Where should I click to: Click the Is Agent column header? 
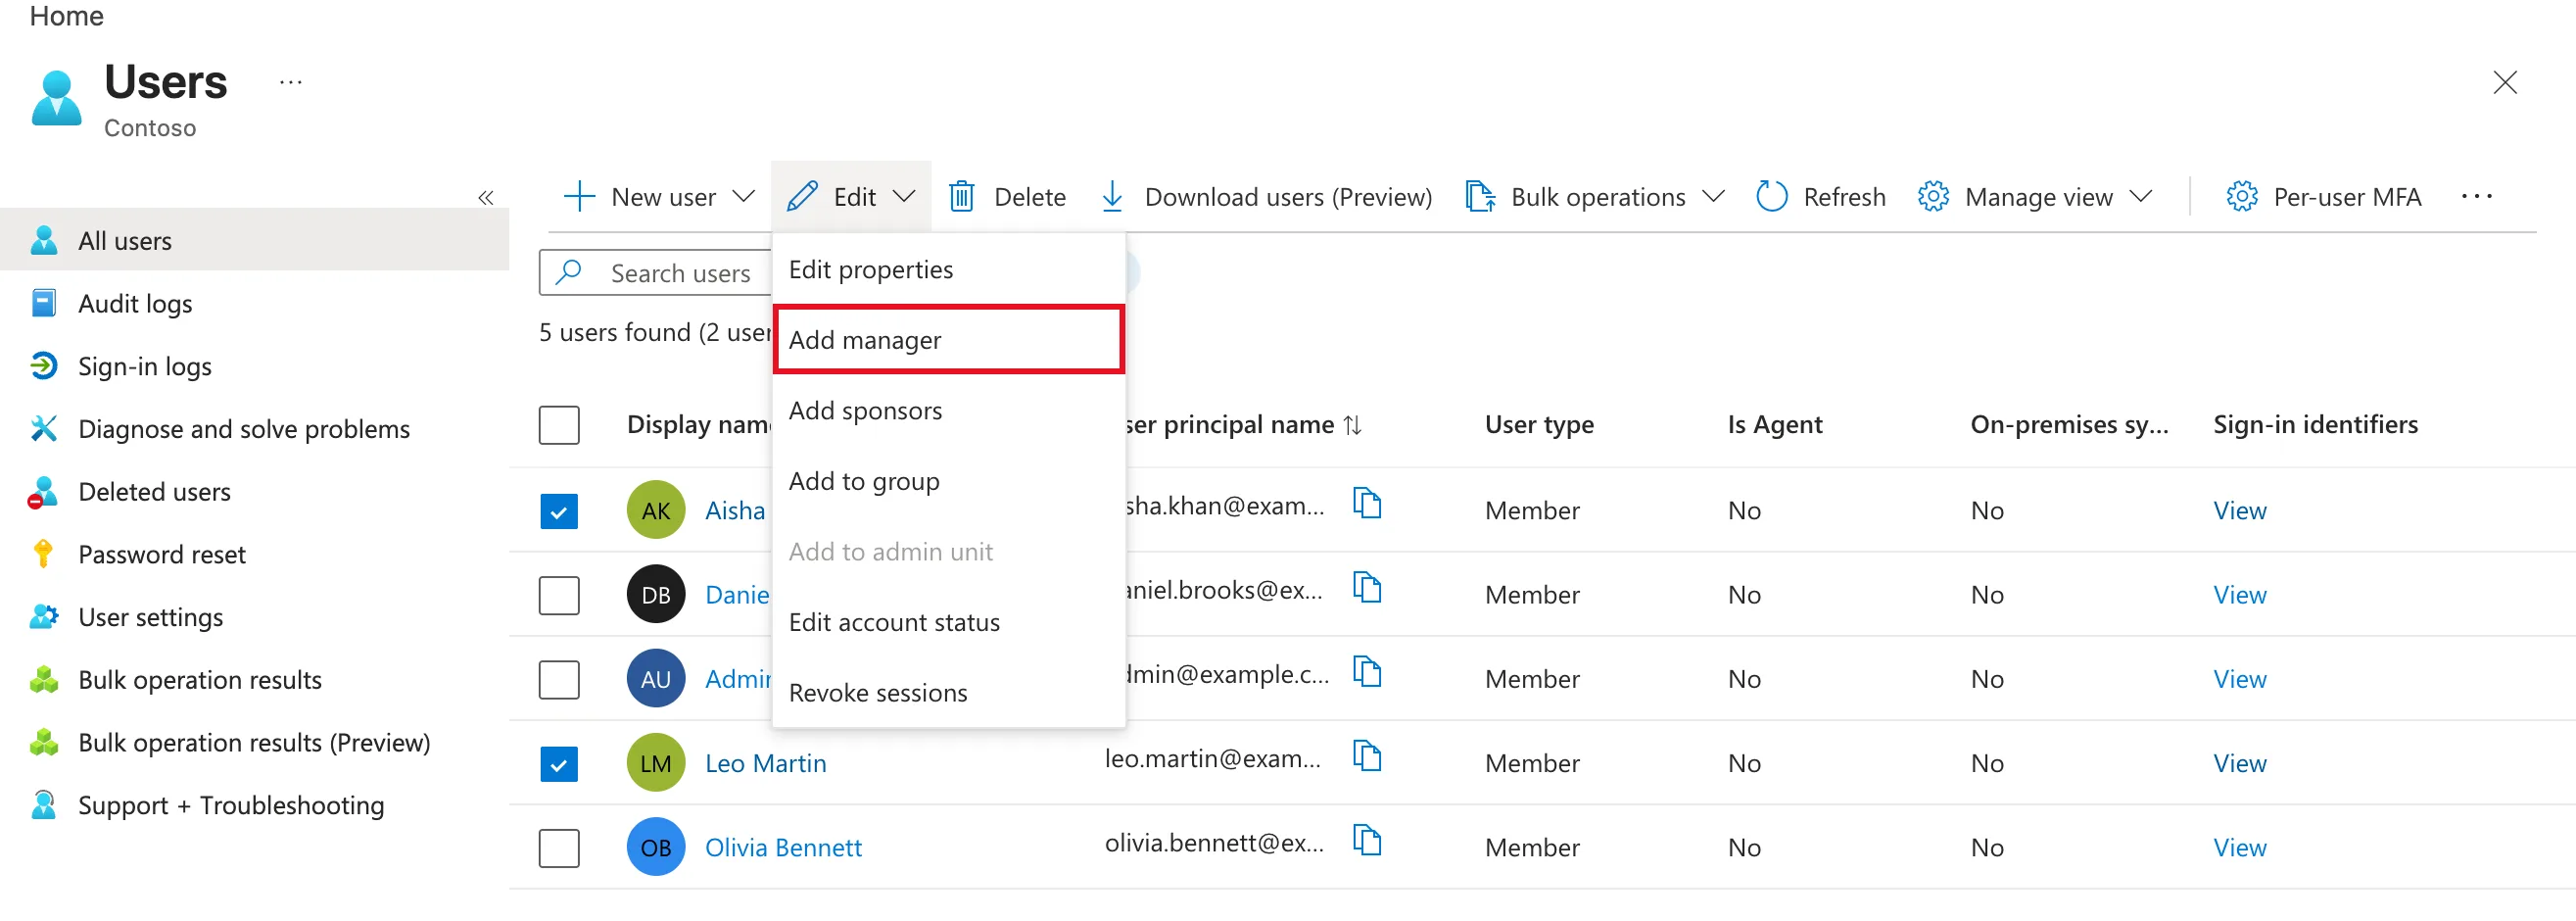[1775, 425]
